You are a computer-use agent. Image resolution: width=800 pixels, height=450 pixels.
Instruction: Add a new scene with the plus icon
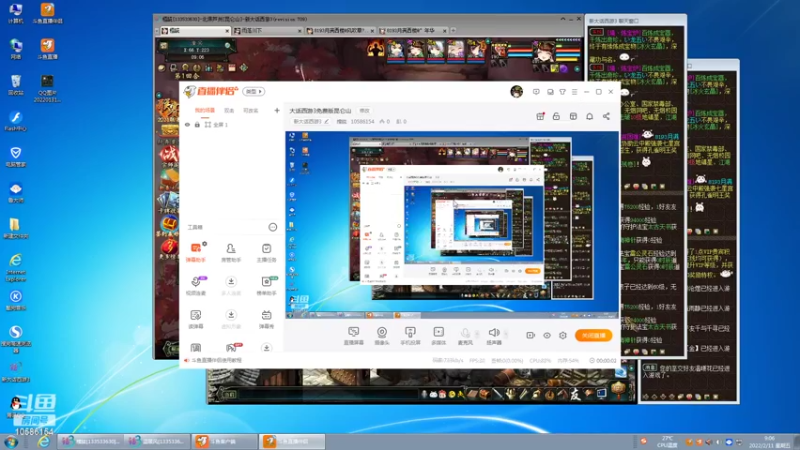(277, 110)
